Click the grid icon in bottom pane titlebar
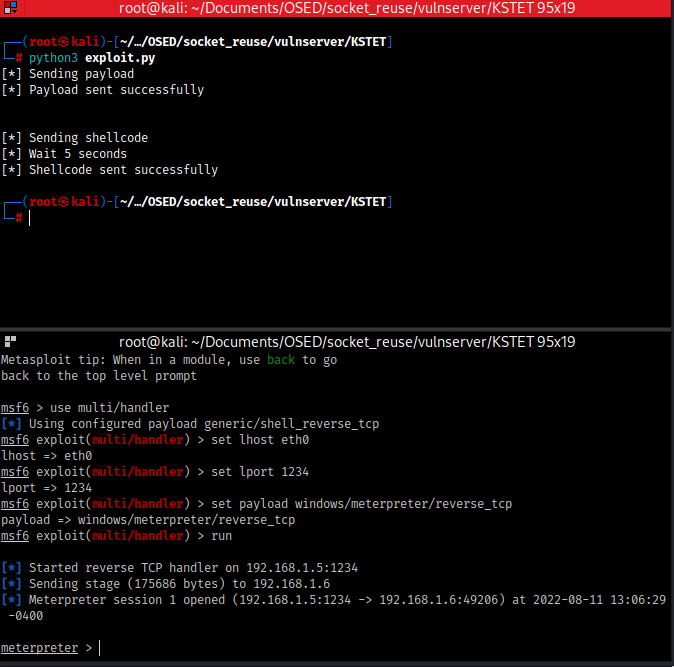The height and width of the screenshot is (667, 674). coord(10,342)
